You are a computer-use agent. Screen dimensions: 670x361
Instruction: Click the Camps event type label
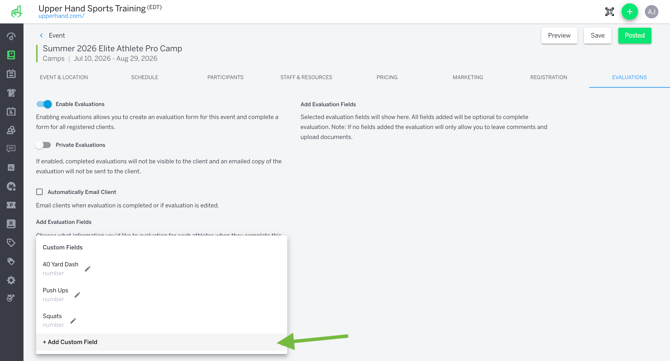tap(53, 59)
